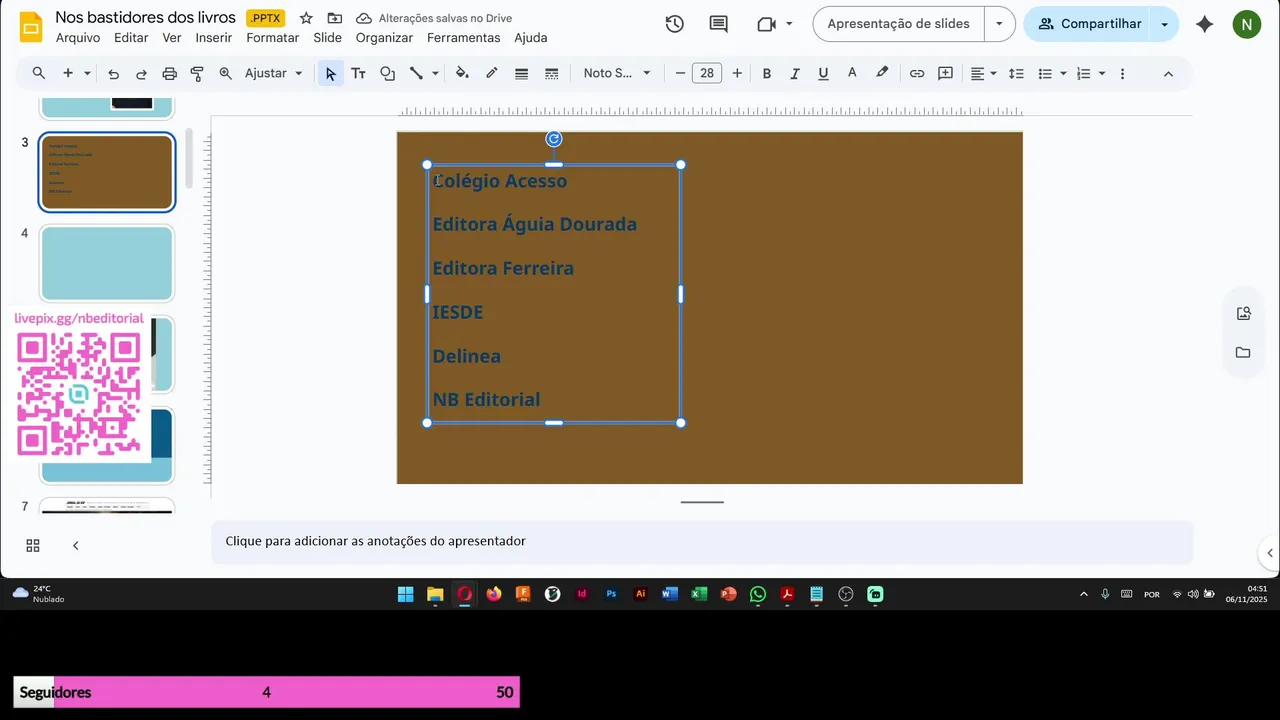Open version history clock icon
The height and width of the screenshot is (720, 1280).
pyautogui.click(x=674, y=24)
